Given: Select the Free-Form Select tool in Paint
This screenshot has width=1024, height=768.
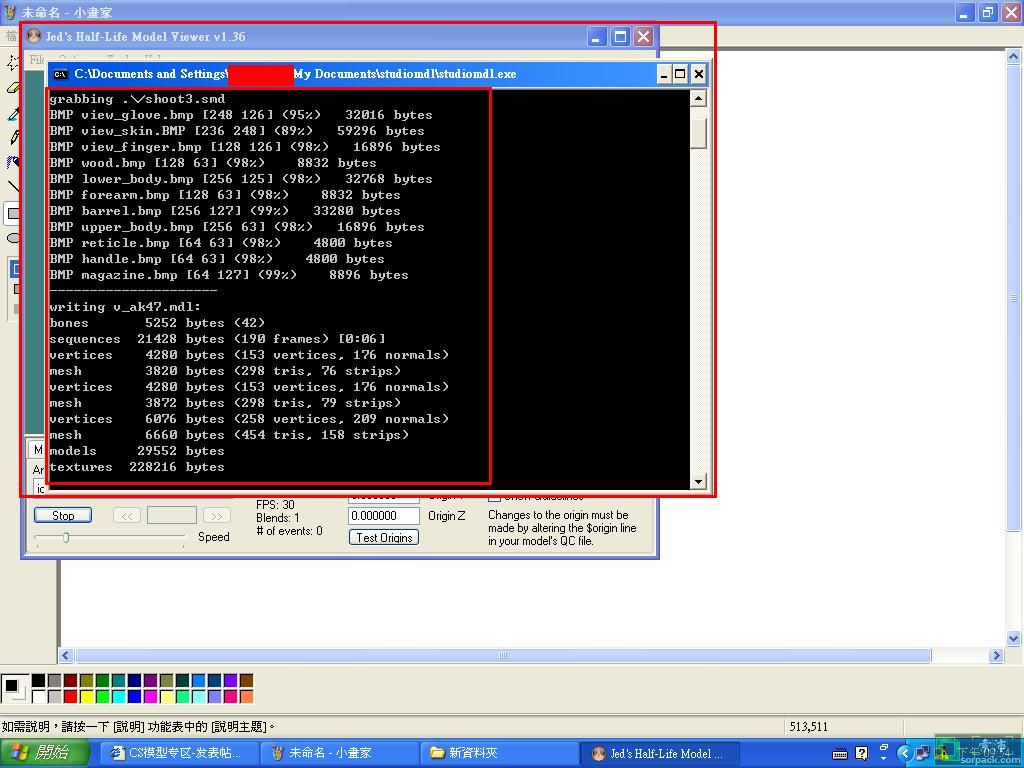Looking at the screenshot, I should [11, 63].
